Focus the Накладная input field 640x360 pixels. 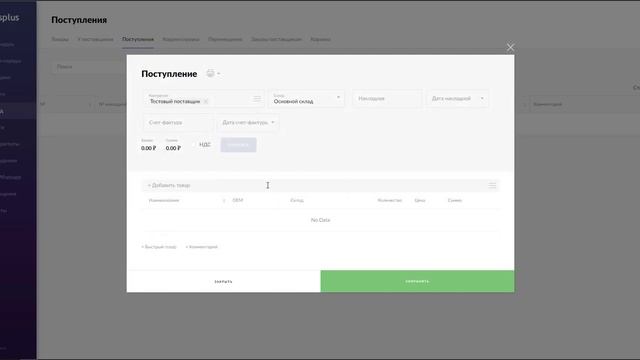387,98
